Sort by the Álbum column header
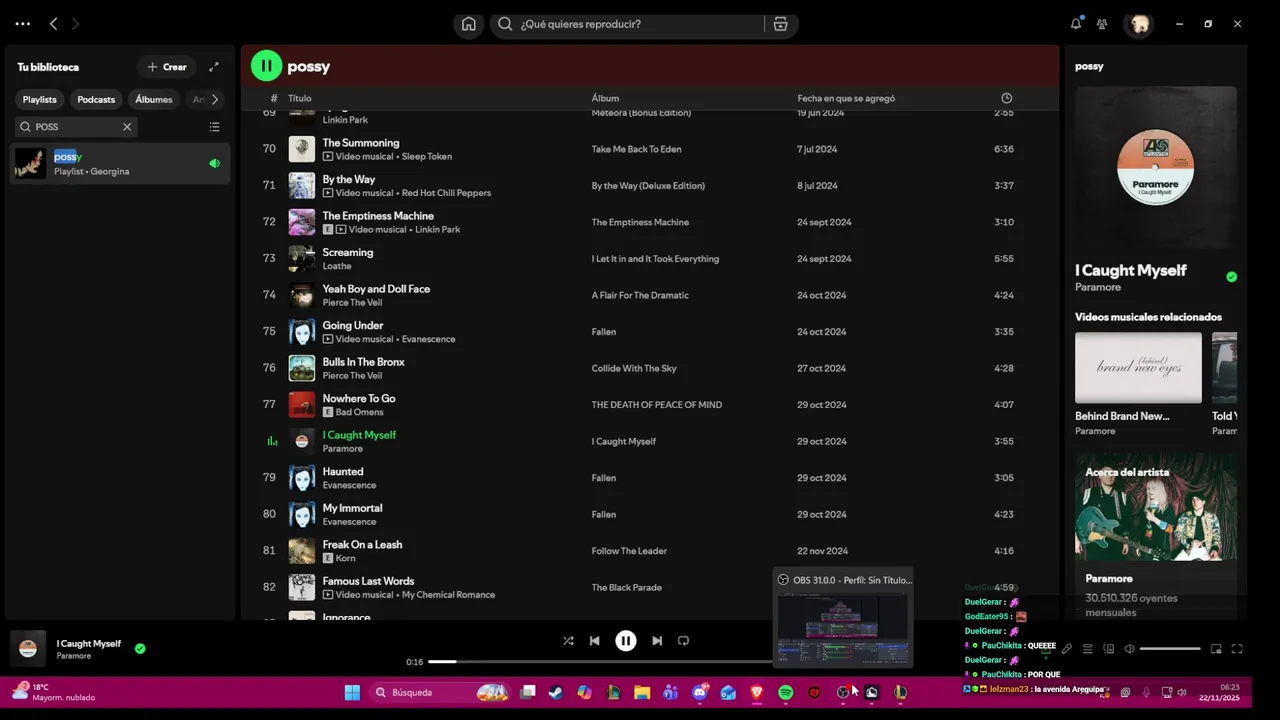 pos(605,98)
